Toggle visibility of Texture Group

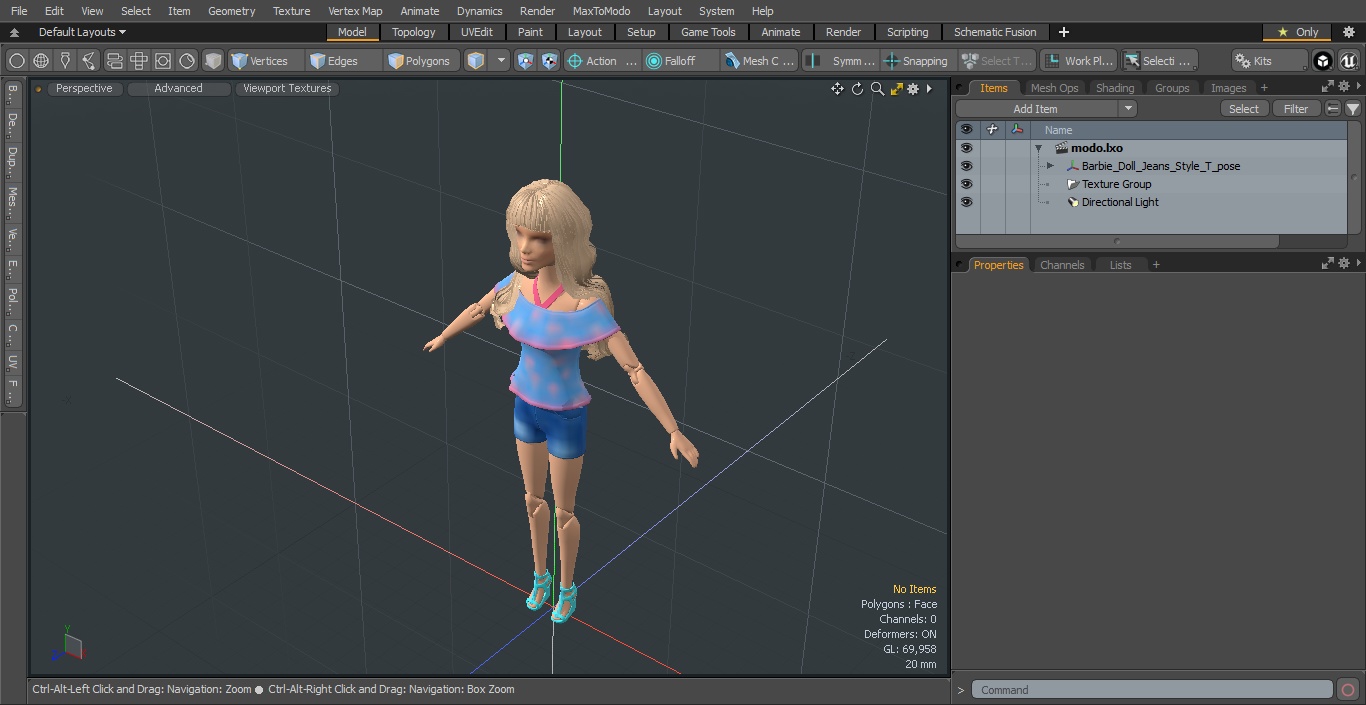966,184
